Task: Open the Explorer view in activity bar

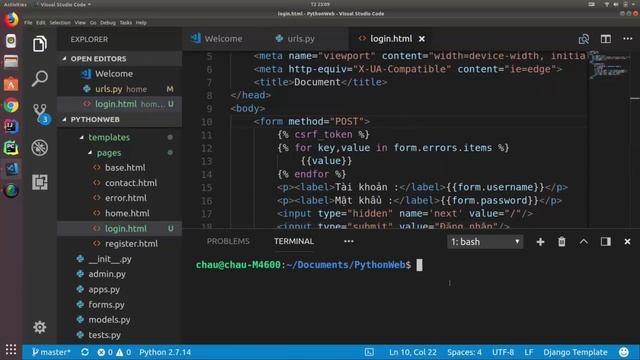Action: pos(40,44)
